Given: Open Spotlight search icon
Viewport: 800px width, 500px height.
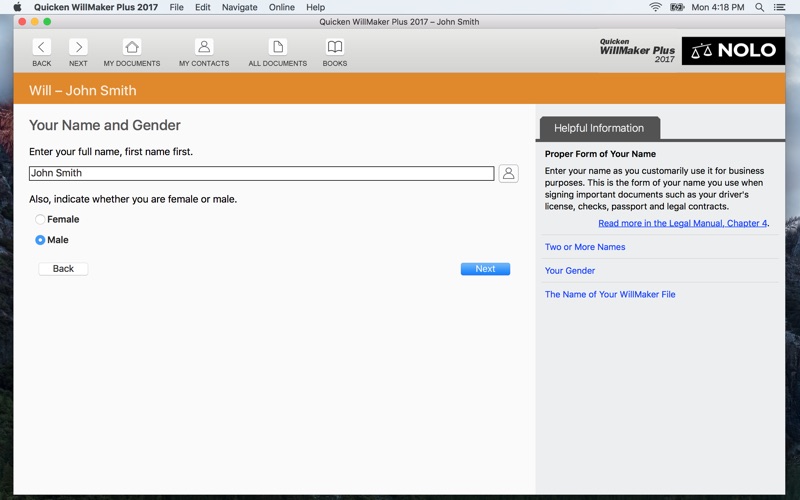Looking at the screenshot, I should point(759,7).
